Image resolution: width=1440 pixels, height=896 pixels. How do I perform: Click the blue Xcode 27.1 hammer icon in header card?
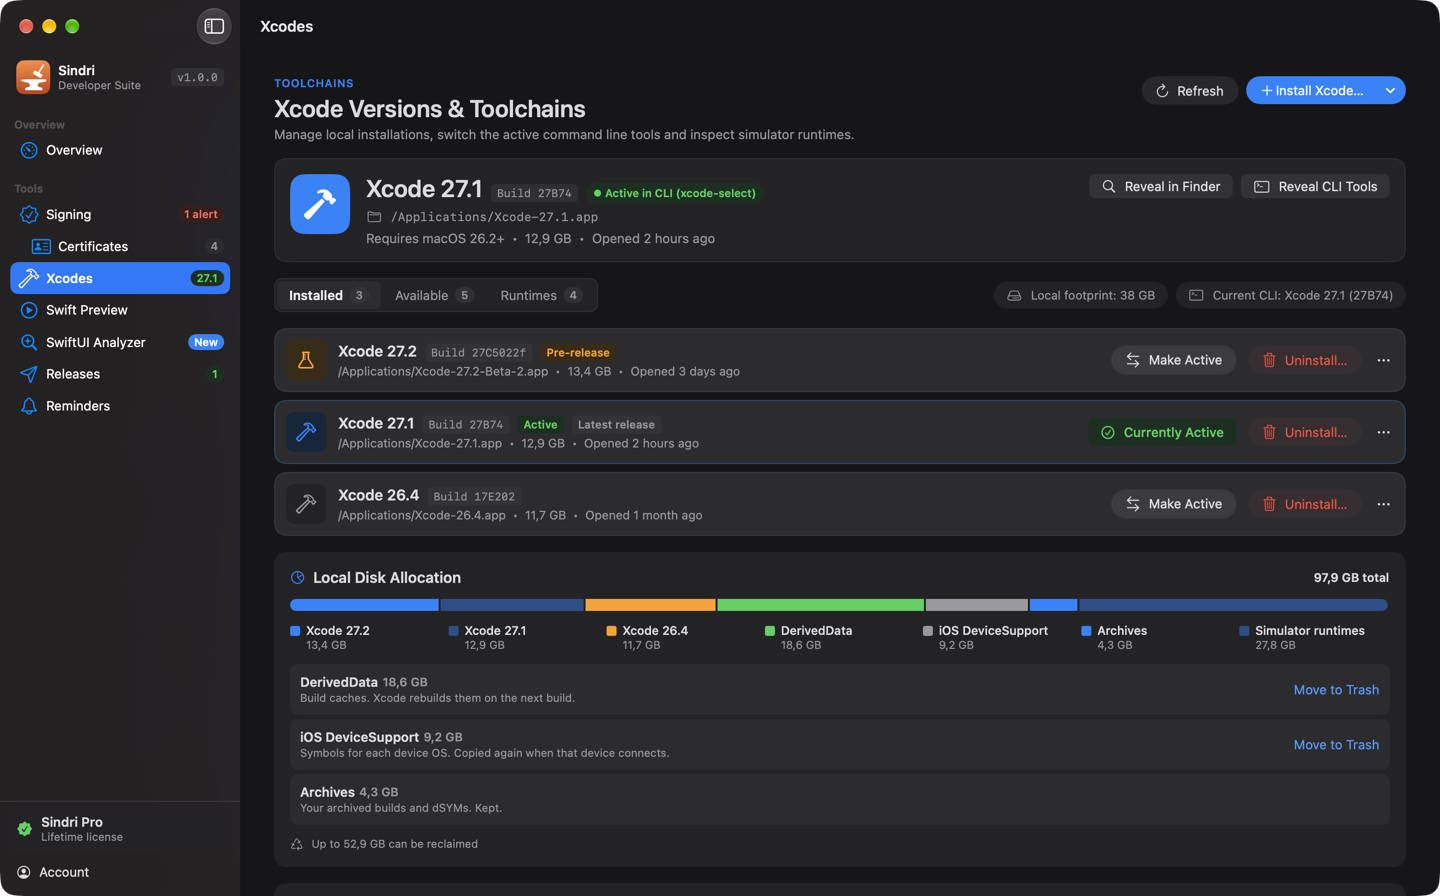point(320,204)
